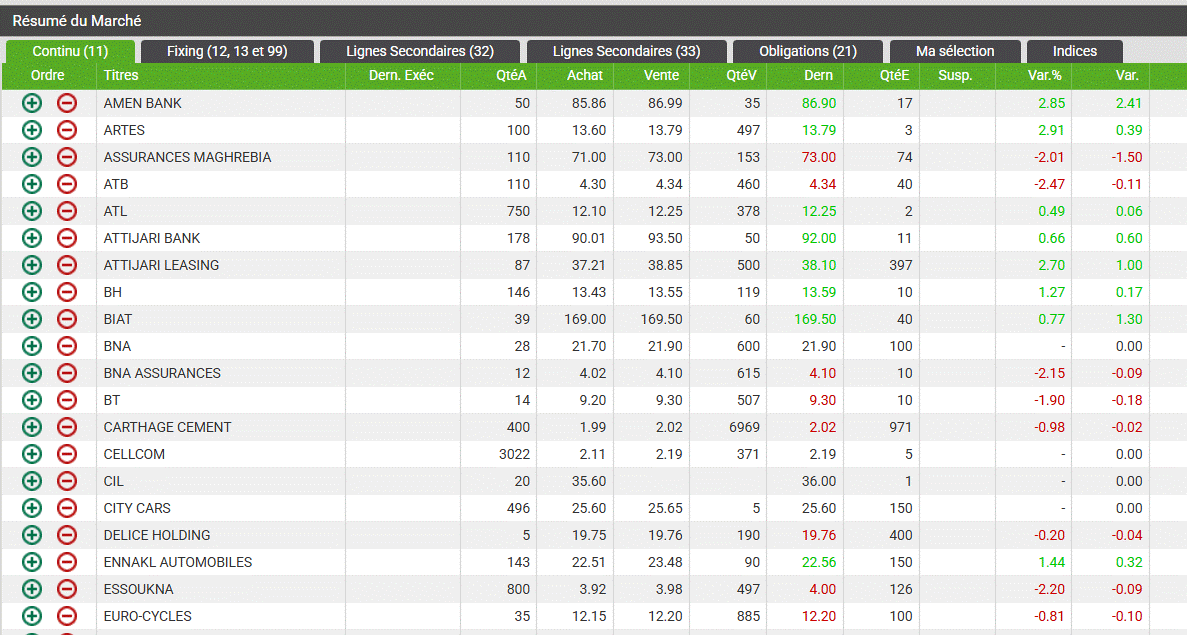Click the BIAT last price 169.50 in Dern column

pos(815,319)
